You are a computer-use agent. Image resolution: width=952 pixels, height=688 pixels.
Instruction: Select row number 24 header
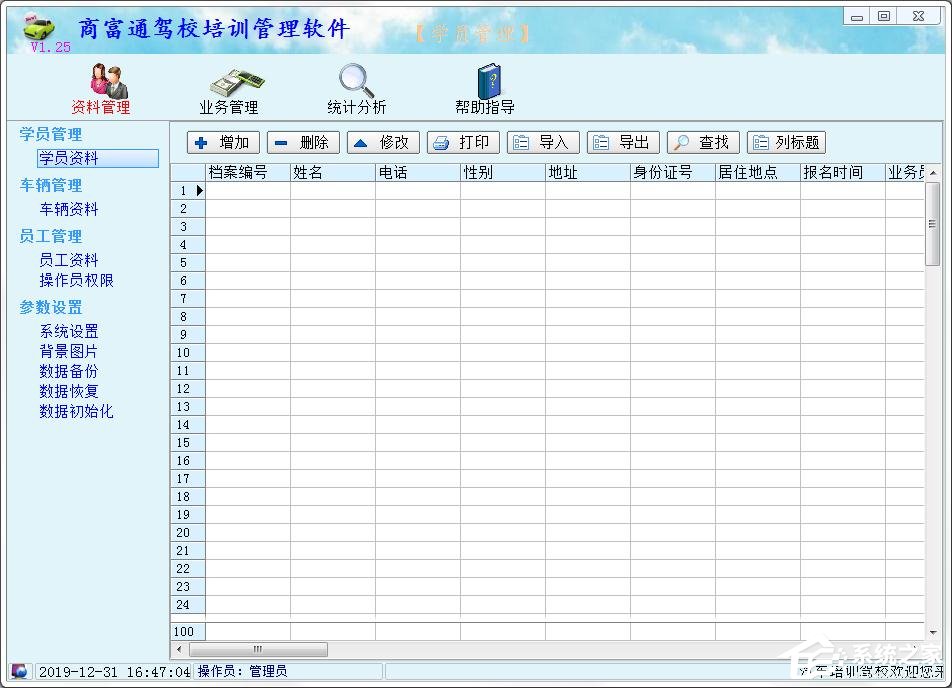188,605
